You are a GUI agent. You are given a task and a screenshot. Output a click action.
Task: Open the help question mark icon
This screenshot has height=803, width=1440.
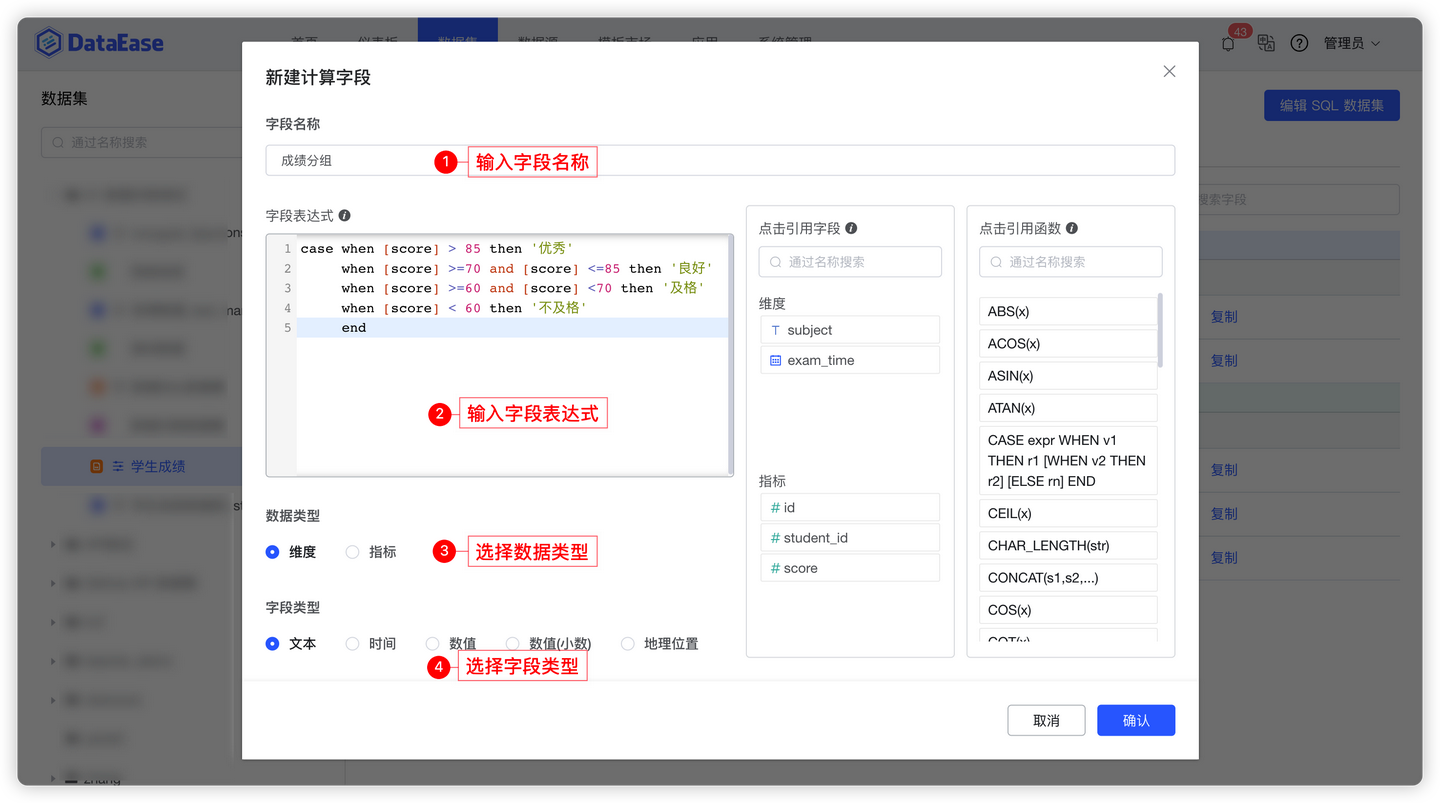tap(1299, 43)
